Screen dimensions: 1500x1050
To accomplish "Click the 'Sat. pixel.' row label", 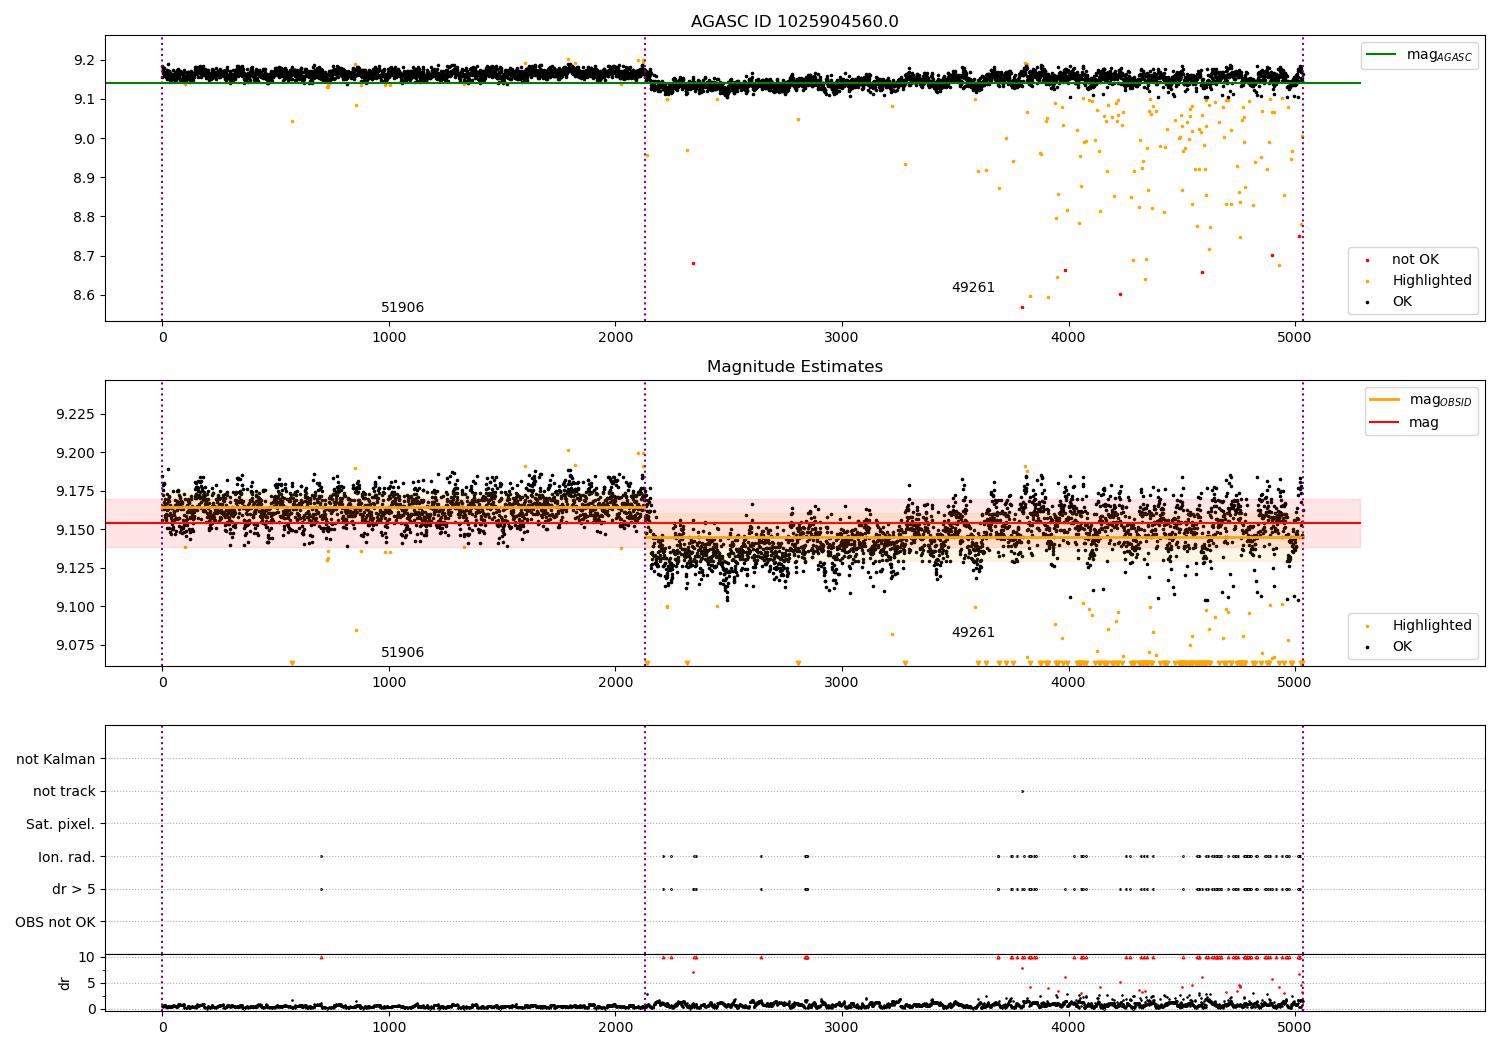I will coord(61,825).
